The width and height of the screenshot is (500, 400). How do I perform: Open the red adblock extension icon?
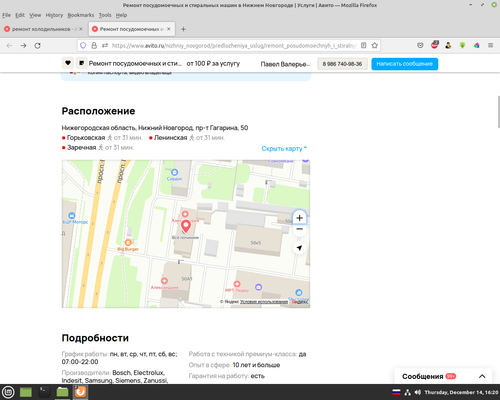(434, 45)
